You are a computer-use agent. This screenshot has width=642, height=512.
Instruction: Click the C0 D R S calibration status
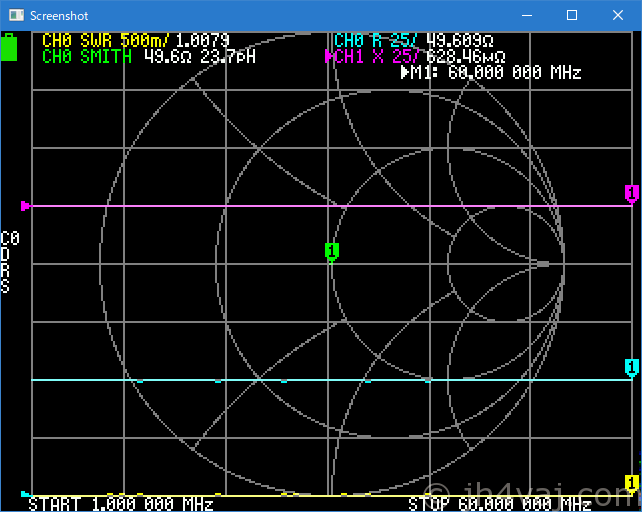9,262
